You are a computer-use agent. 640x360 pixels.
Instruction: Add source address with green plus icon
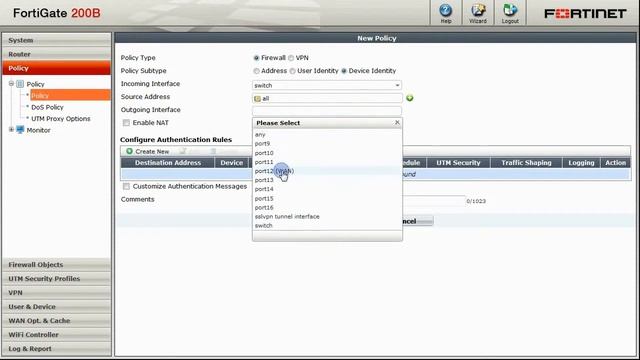(x=410, y=98)
